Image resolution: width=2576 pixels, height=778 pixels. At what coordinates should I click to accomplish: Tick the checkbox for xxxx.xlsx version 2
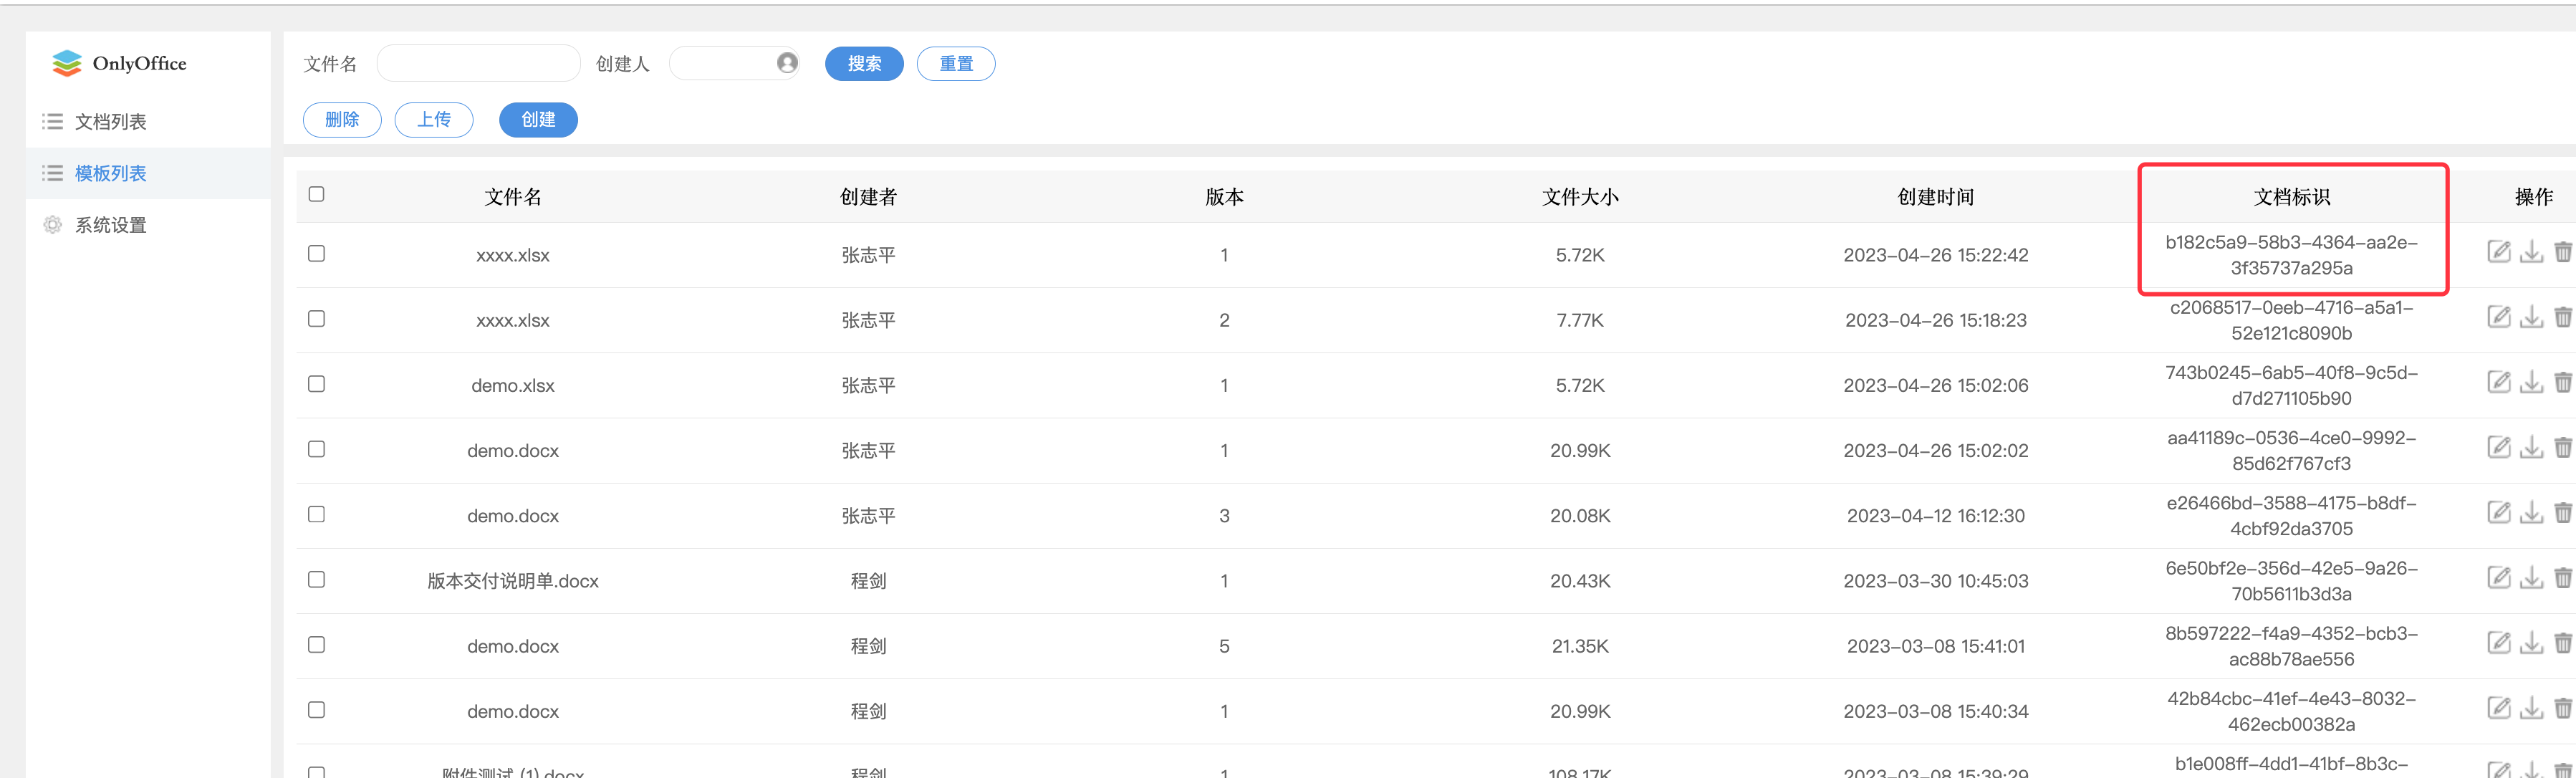[317, 319]
